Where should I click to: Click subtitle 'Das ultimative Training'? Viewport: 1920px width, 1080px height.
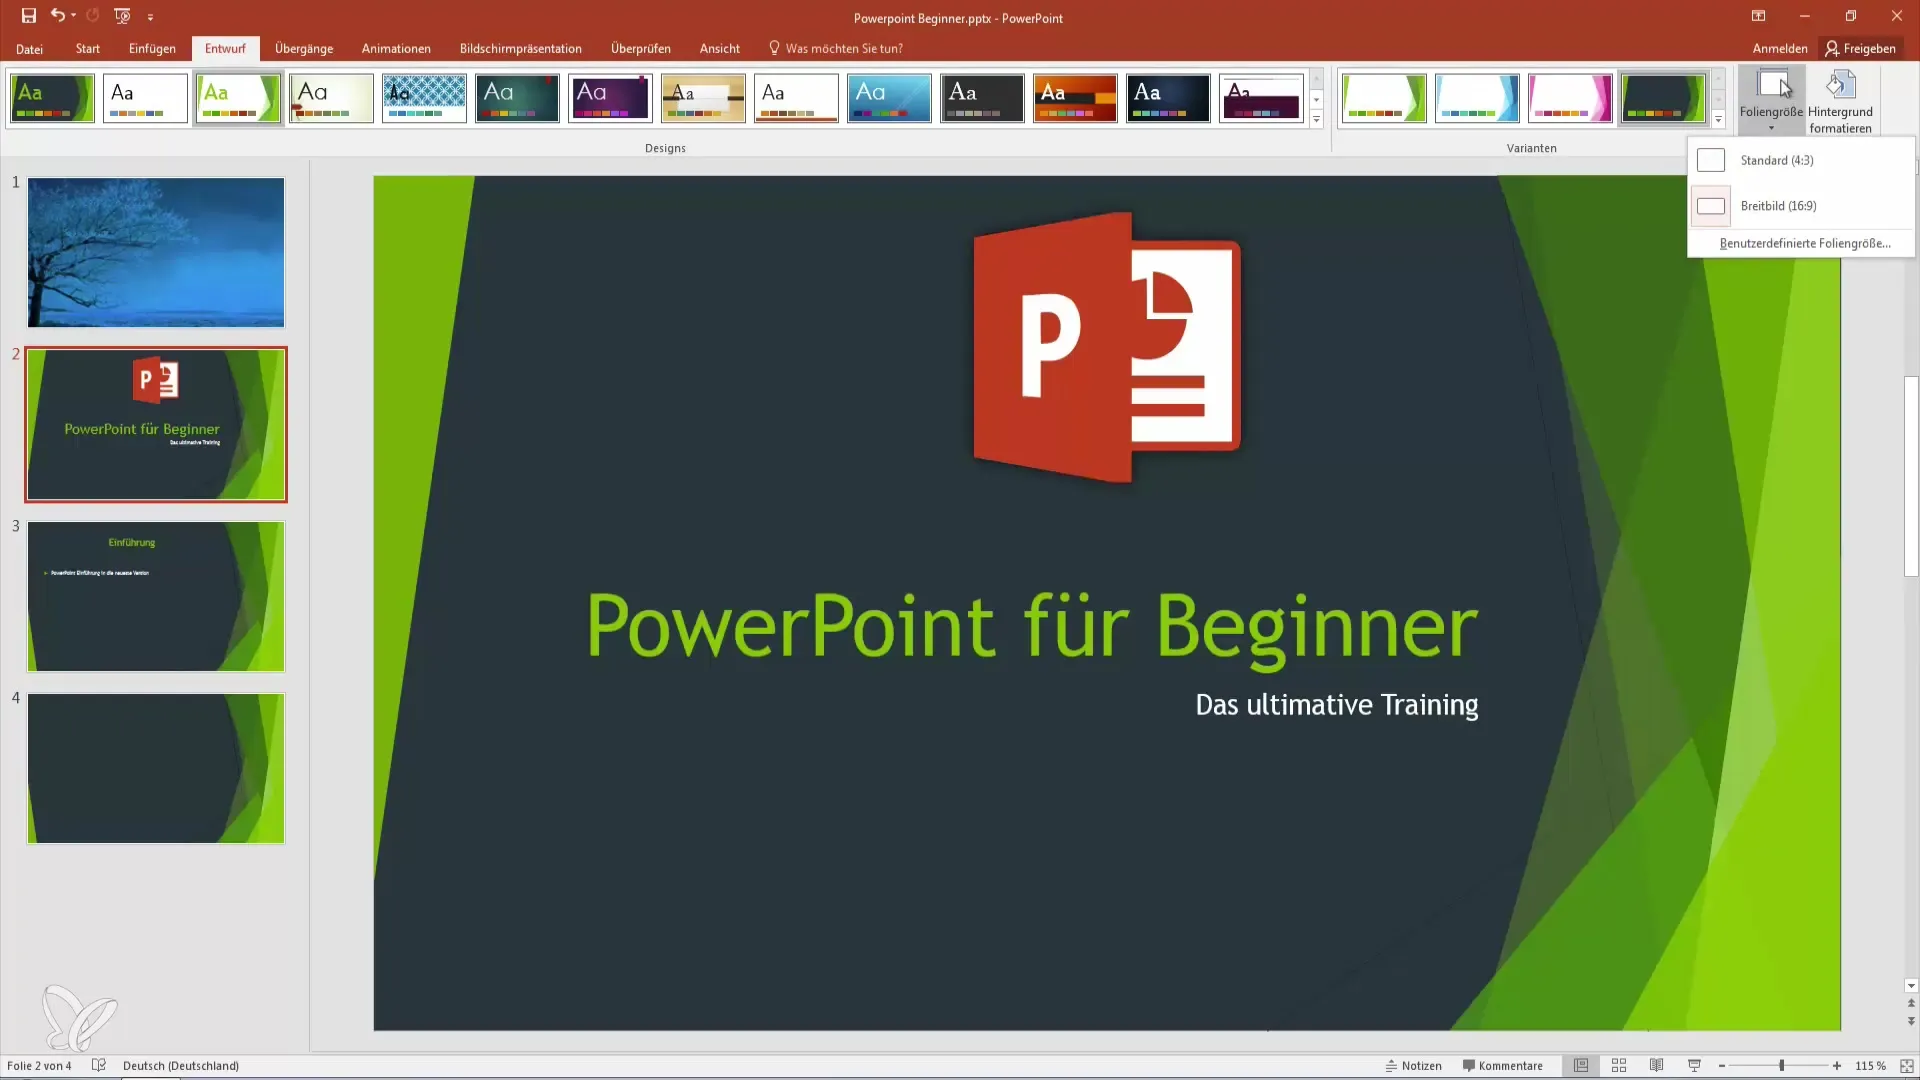(x=1337, y=705)
